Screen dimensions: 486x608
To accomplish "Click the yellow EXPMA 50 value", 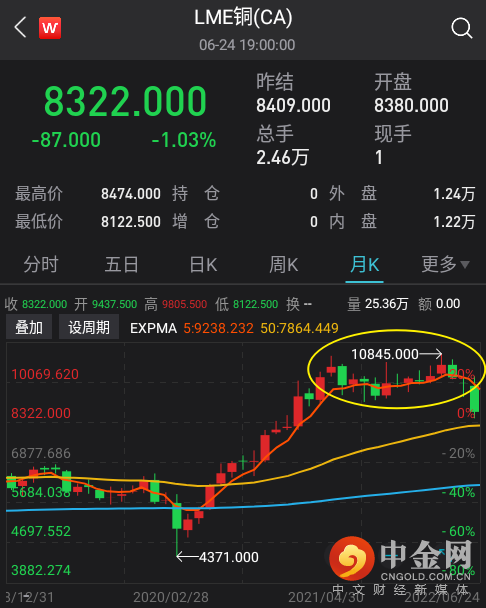I will pos(299,328).
